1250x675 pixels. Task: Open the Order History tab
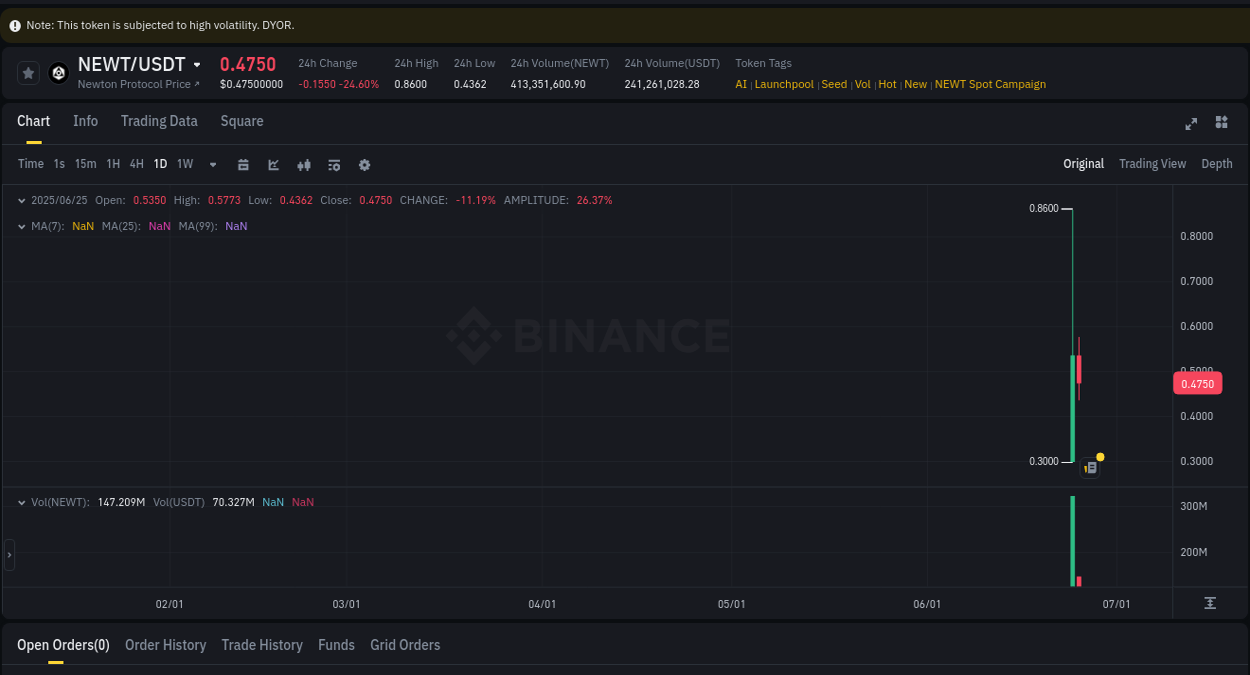165,645
